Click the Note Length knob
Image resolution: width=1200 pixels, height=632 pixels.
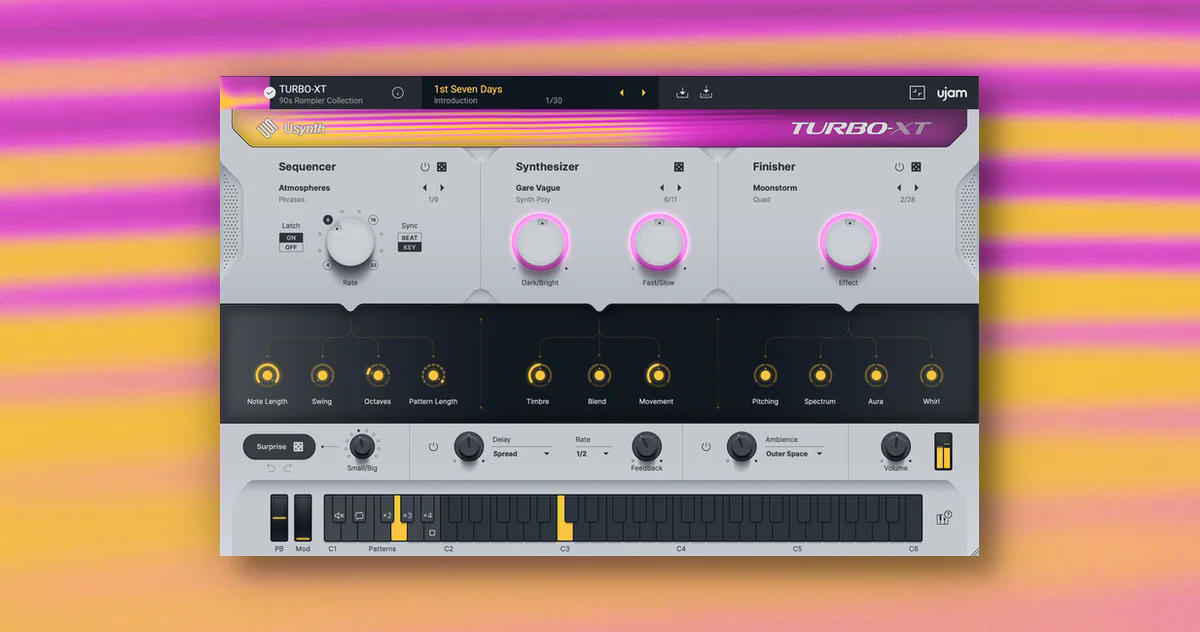tap(267, 375)
